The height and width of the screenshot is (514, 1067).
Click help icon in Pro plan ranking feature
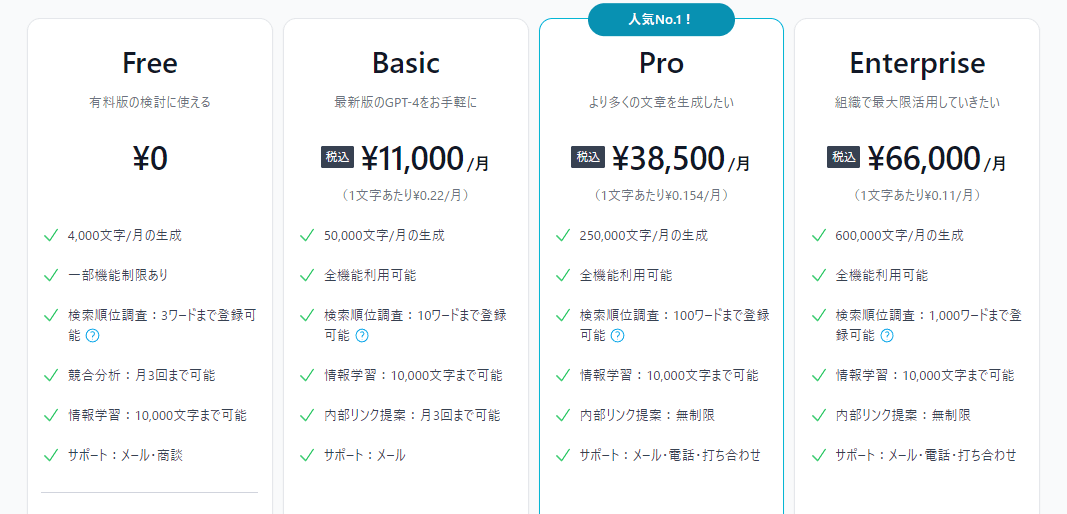617,335
